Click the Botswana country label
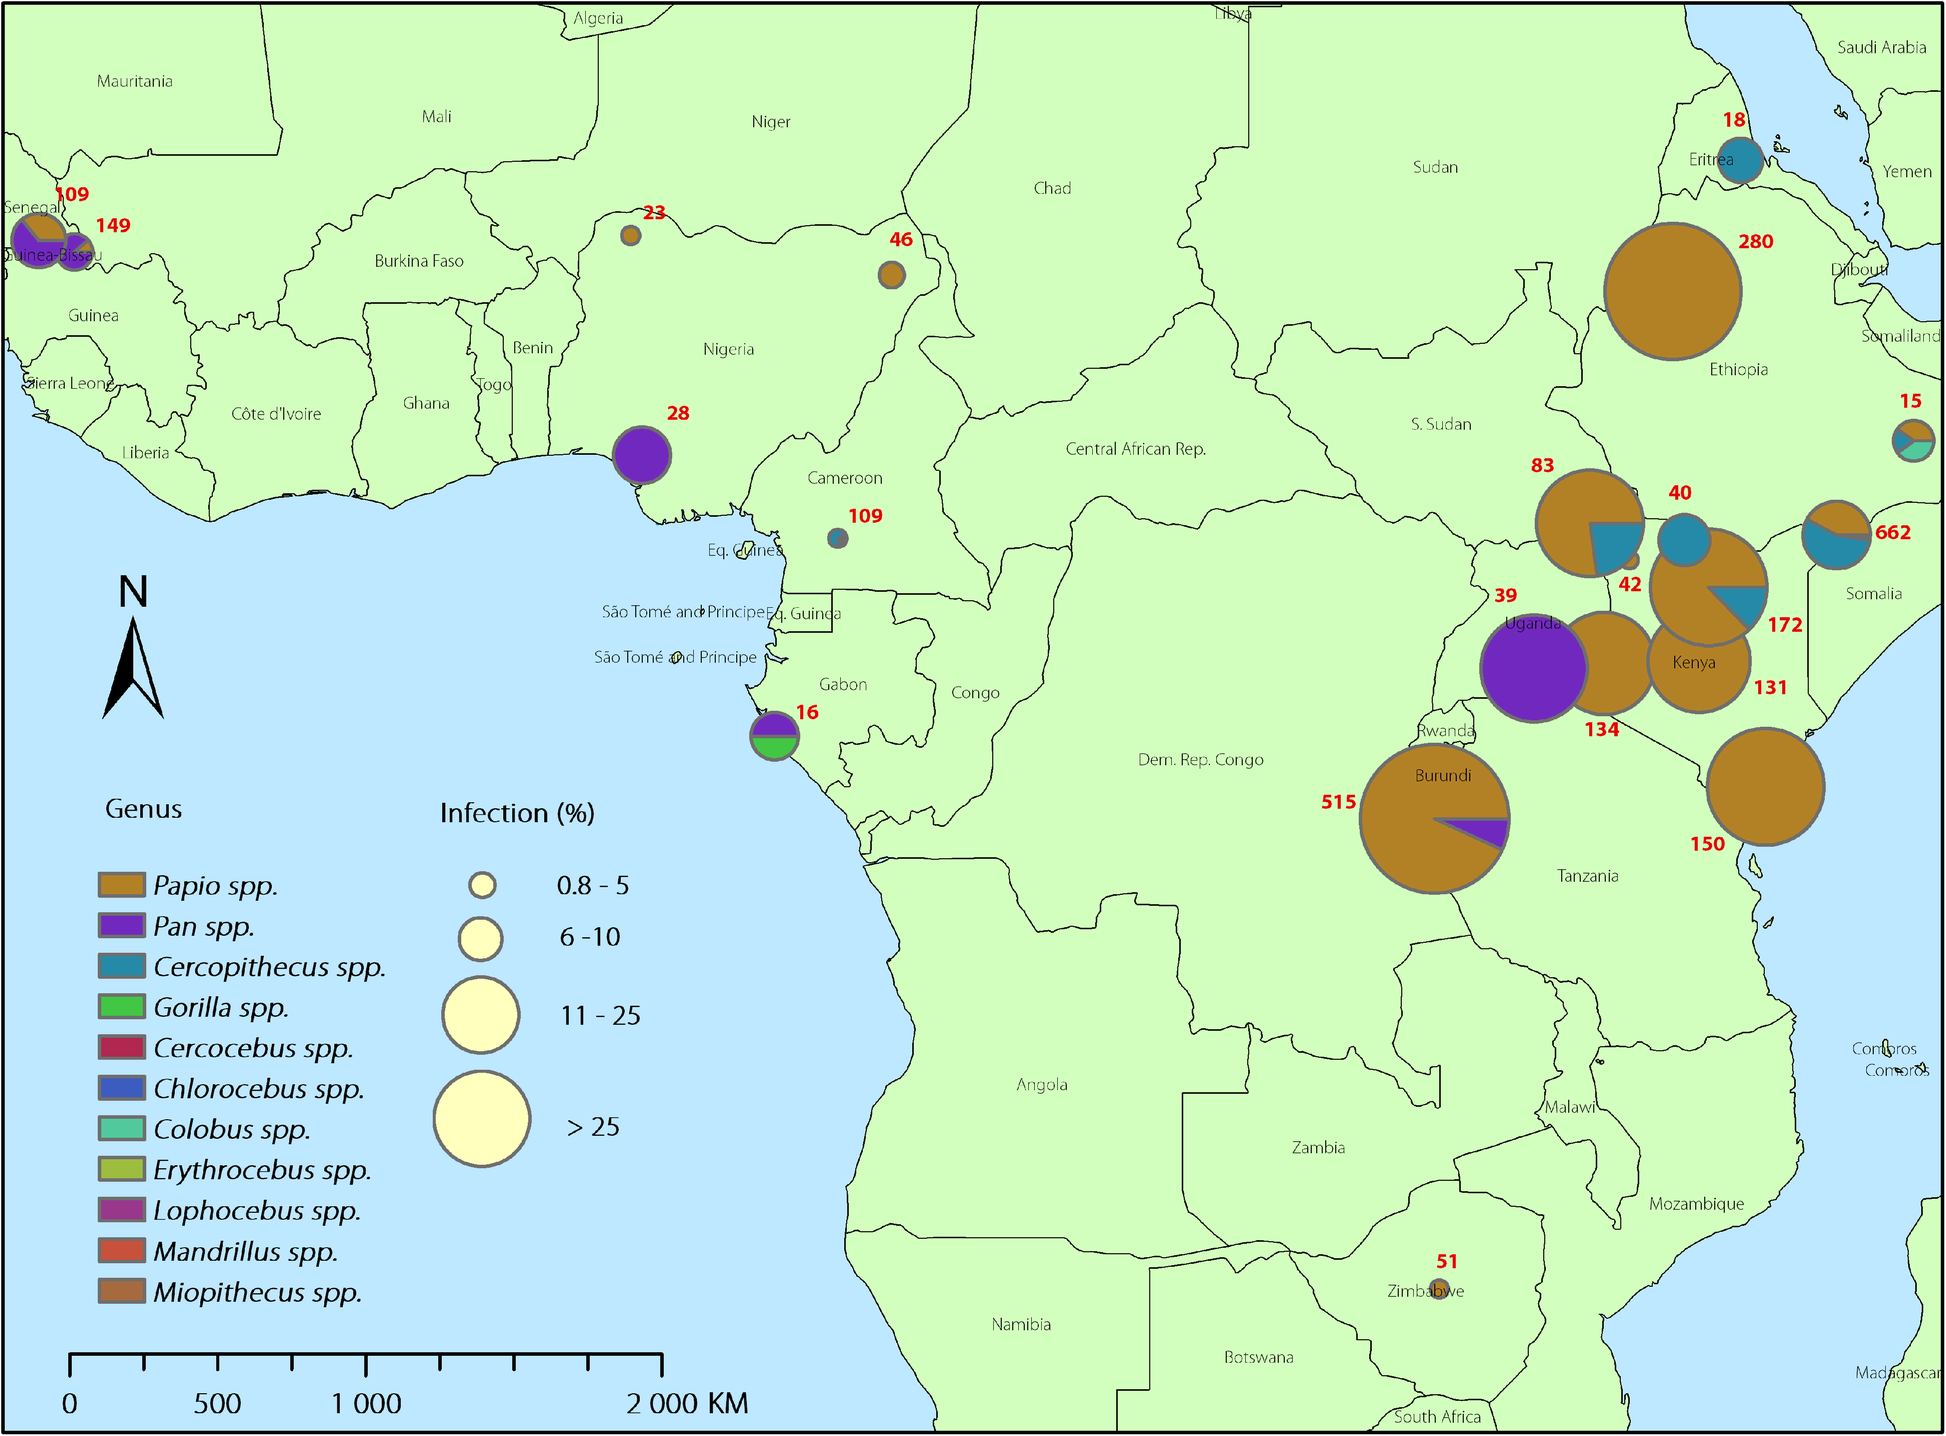Viewport: 1946px width, 1436px height. point(1259,1358)
